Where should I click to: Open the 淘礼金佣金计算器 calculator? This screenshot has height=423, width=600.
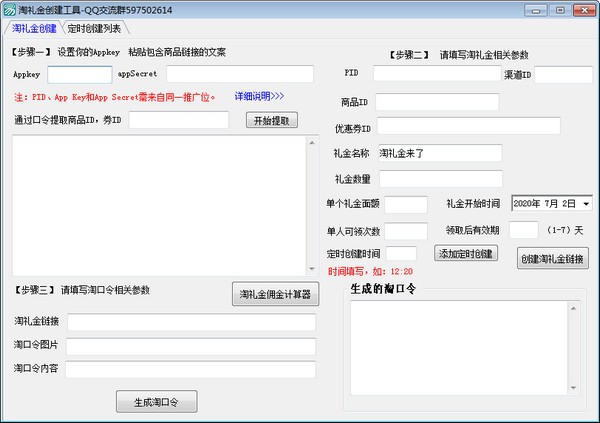[x=275, y=295]
